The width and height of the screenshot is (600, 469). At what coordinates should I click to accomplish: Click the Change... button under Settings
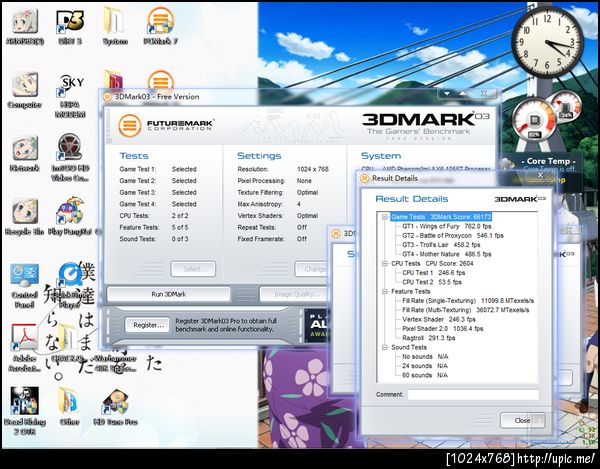[312, 269]
